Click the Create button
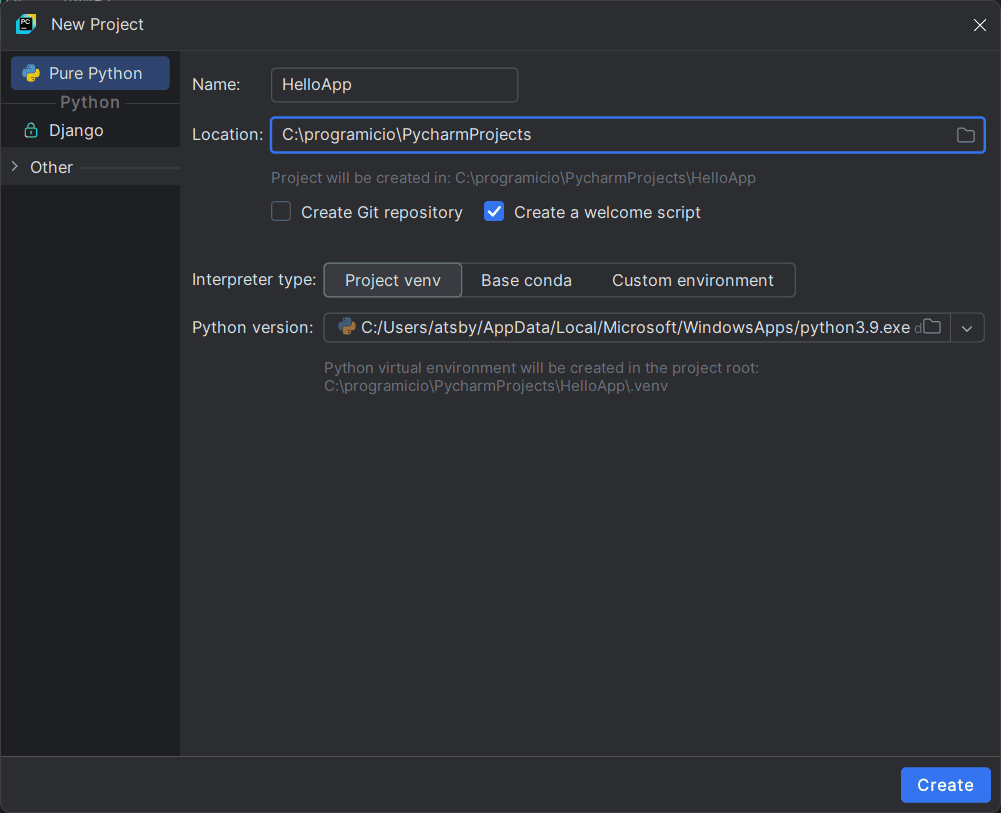Screen dimensions: 1001x813 click(945, 785)
